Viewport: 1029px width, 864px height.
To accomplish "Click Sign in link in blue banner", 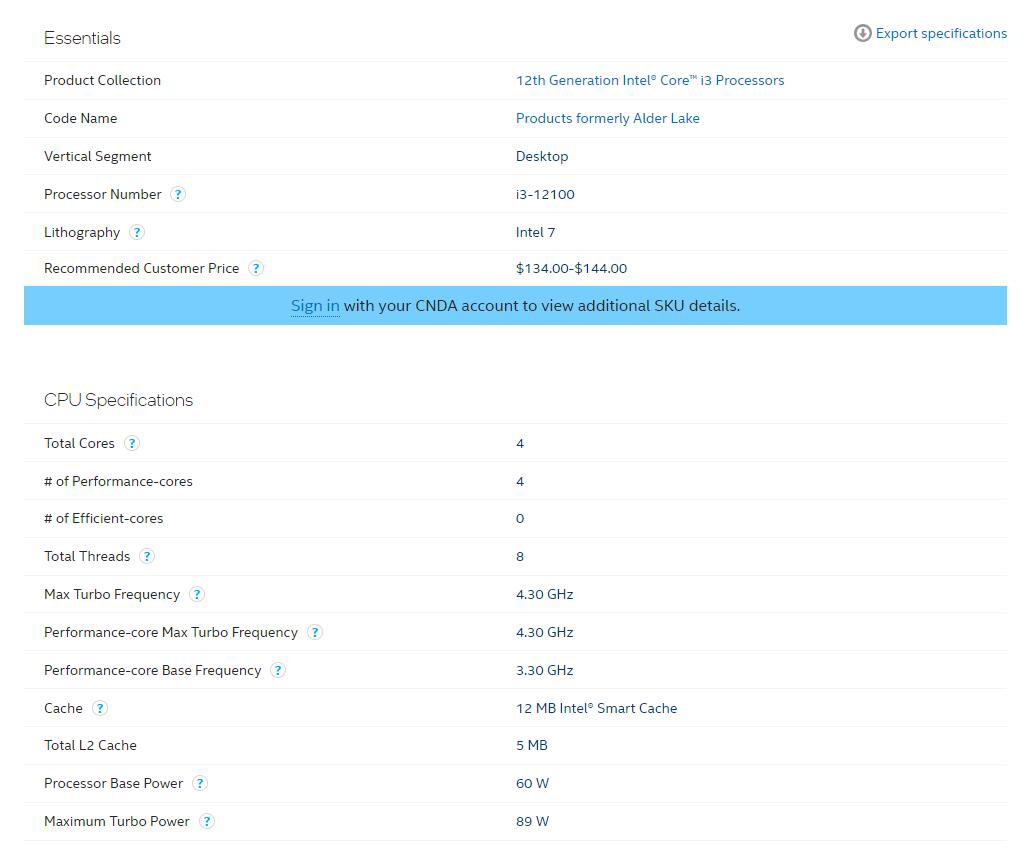I will point(315,306).
